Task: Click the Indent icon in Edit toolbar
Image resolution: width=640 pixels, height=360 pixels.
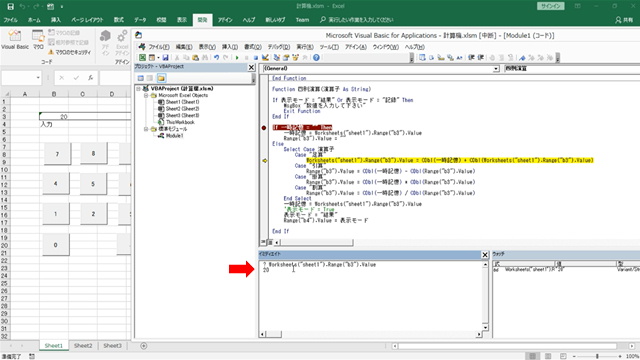Action: (x=471, y=58)
